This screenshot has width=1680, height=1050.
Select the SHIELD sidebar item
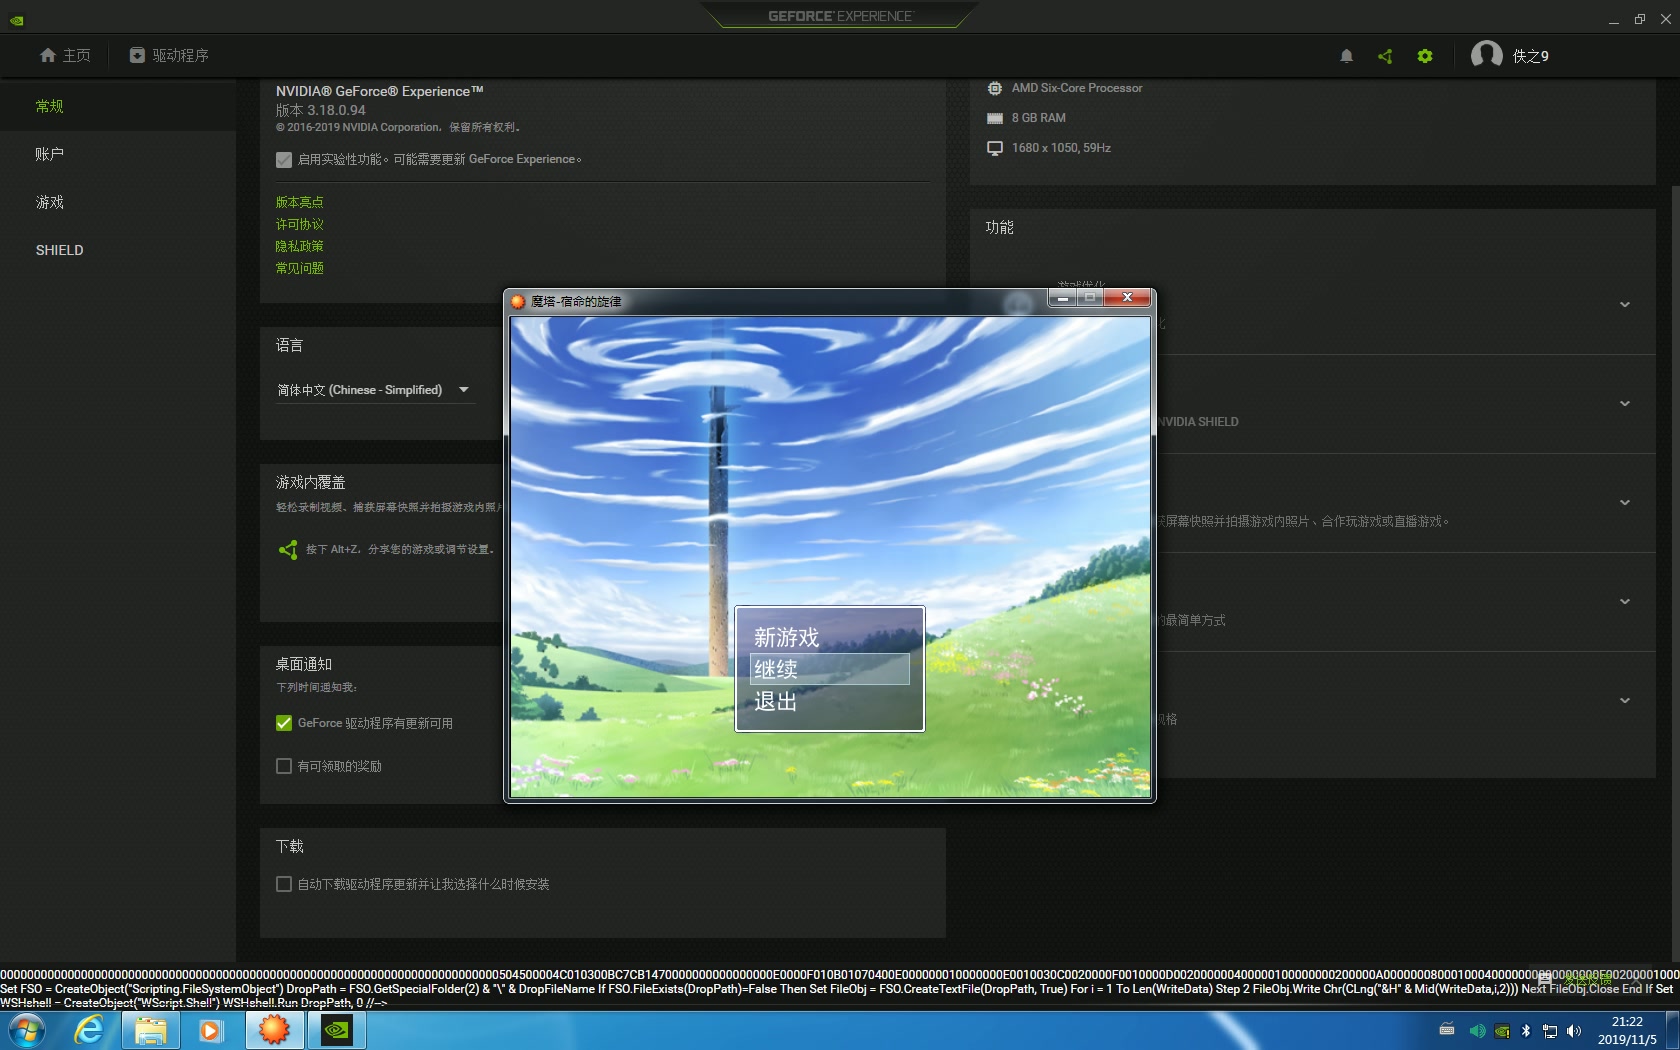pyautogui.click(x=118, y=250)
